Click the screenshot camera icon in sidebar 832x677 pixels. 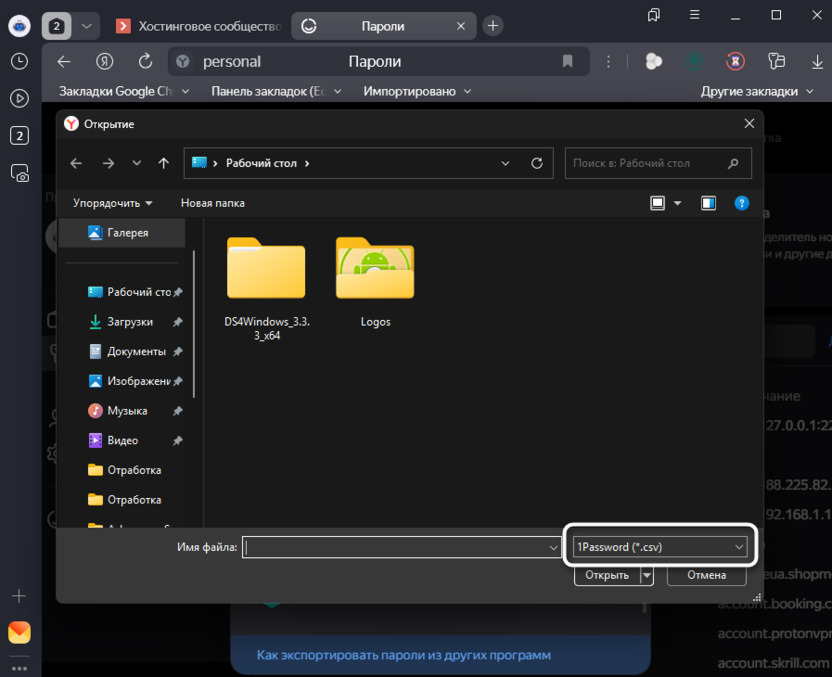point(19,173)
